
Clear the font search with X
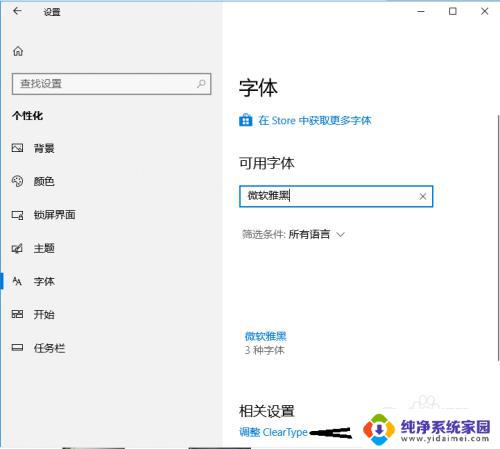pyautogui.click(x=423, y=196)
